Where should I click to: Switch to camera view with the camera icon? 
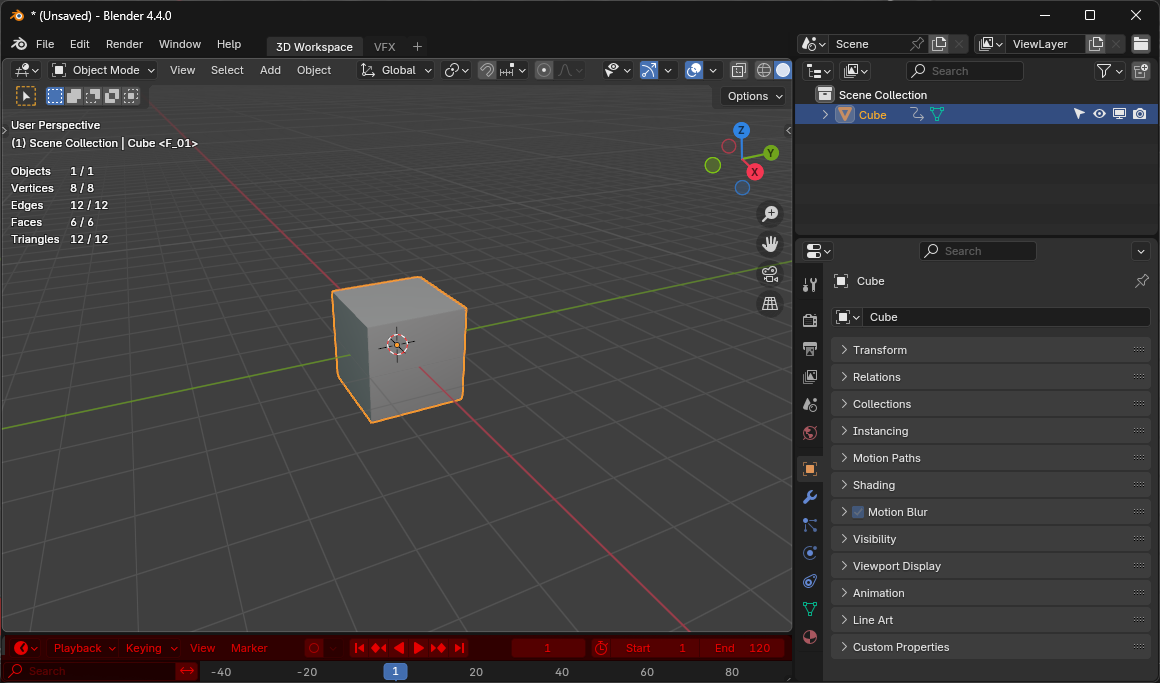click(x=770, y=274)
